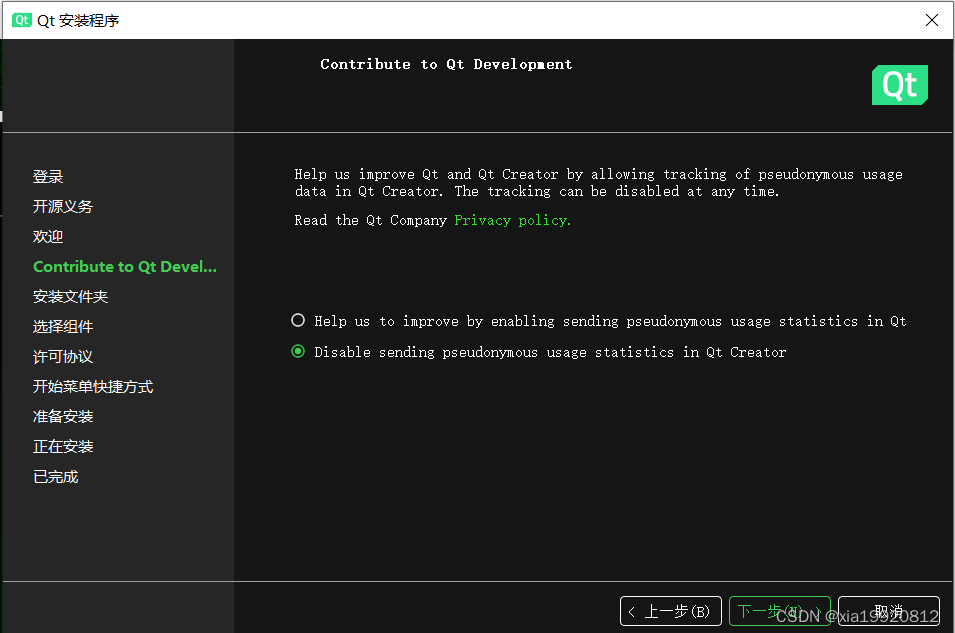955x633 pixels.
Task: Go back with the 上一步(B) button
Action: click(x=671, y=611)
